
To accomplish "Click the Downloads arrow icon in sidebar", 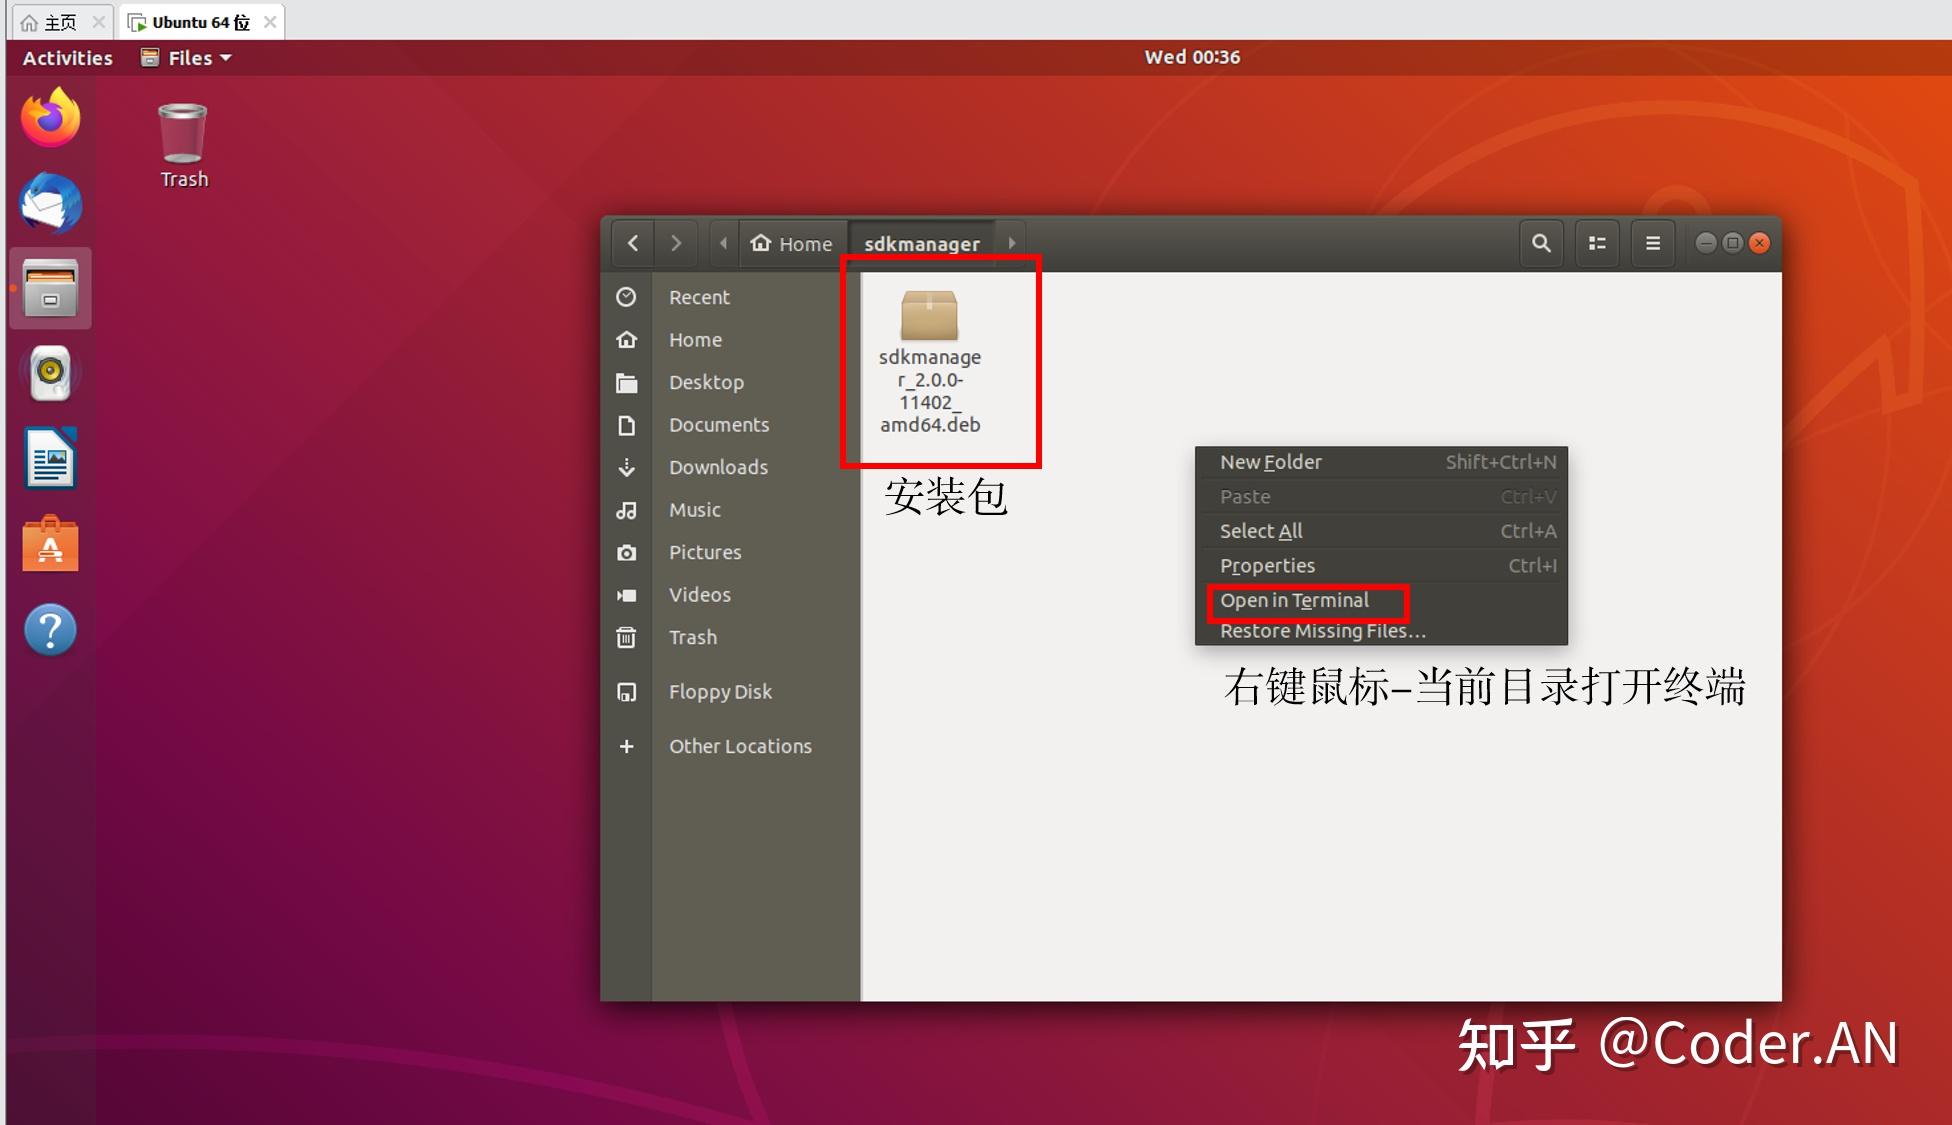I will coord(626,467).
